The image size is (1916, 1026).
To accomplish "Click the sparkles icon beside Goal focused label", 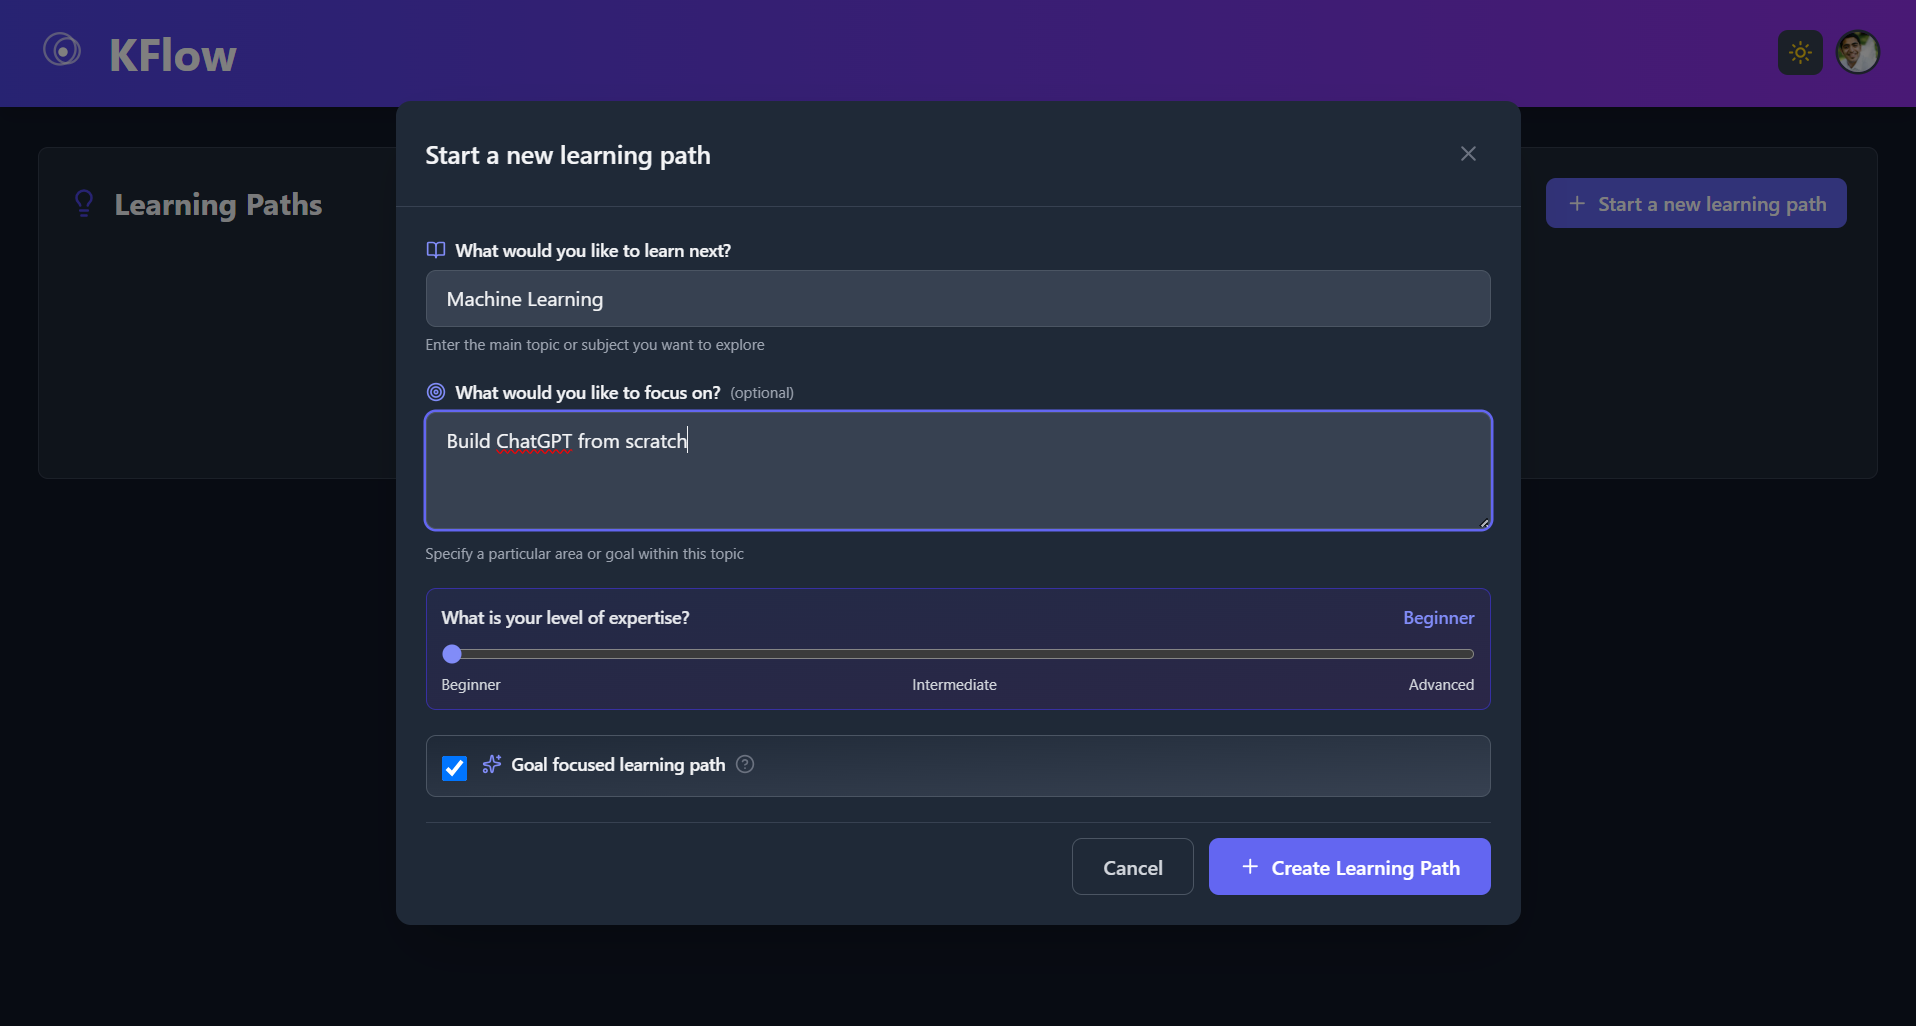I will [491, 763].
